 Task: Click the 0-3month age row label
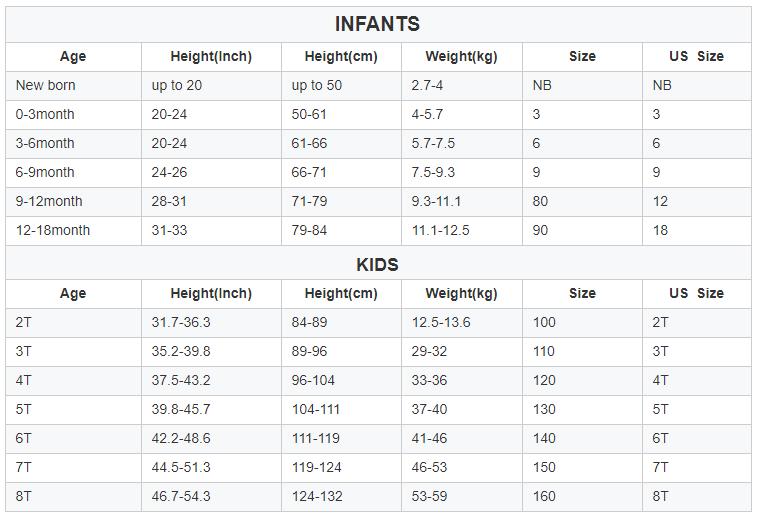pyautogui.click(x=45, y=115)
